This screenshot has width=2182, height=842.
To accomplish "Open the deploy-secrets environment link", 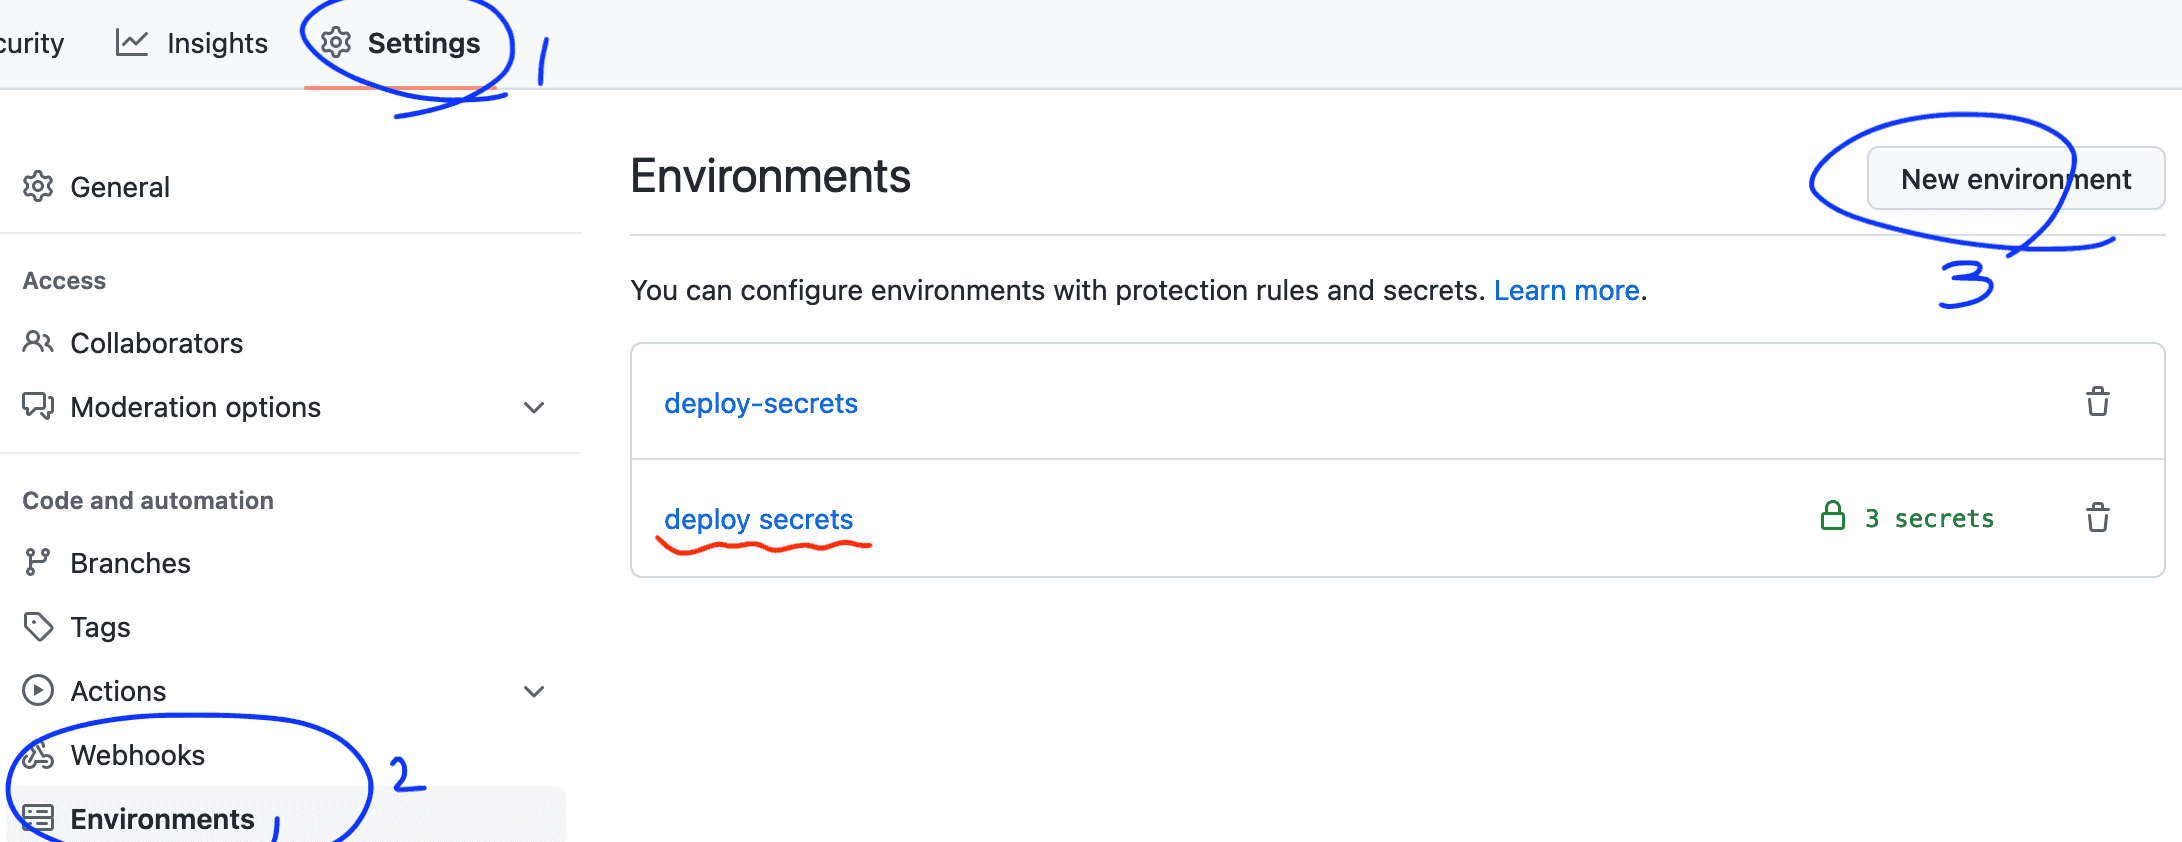I will (x=761, y=403).
